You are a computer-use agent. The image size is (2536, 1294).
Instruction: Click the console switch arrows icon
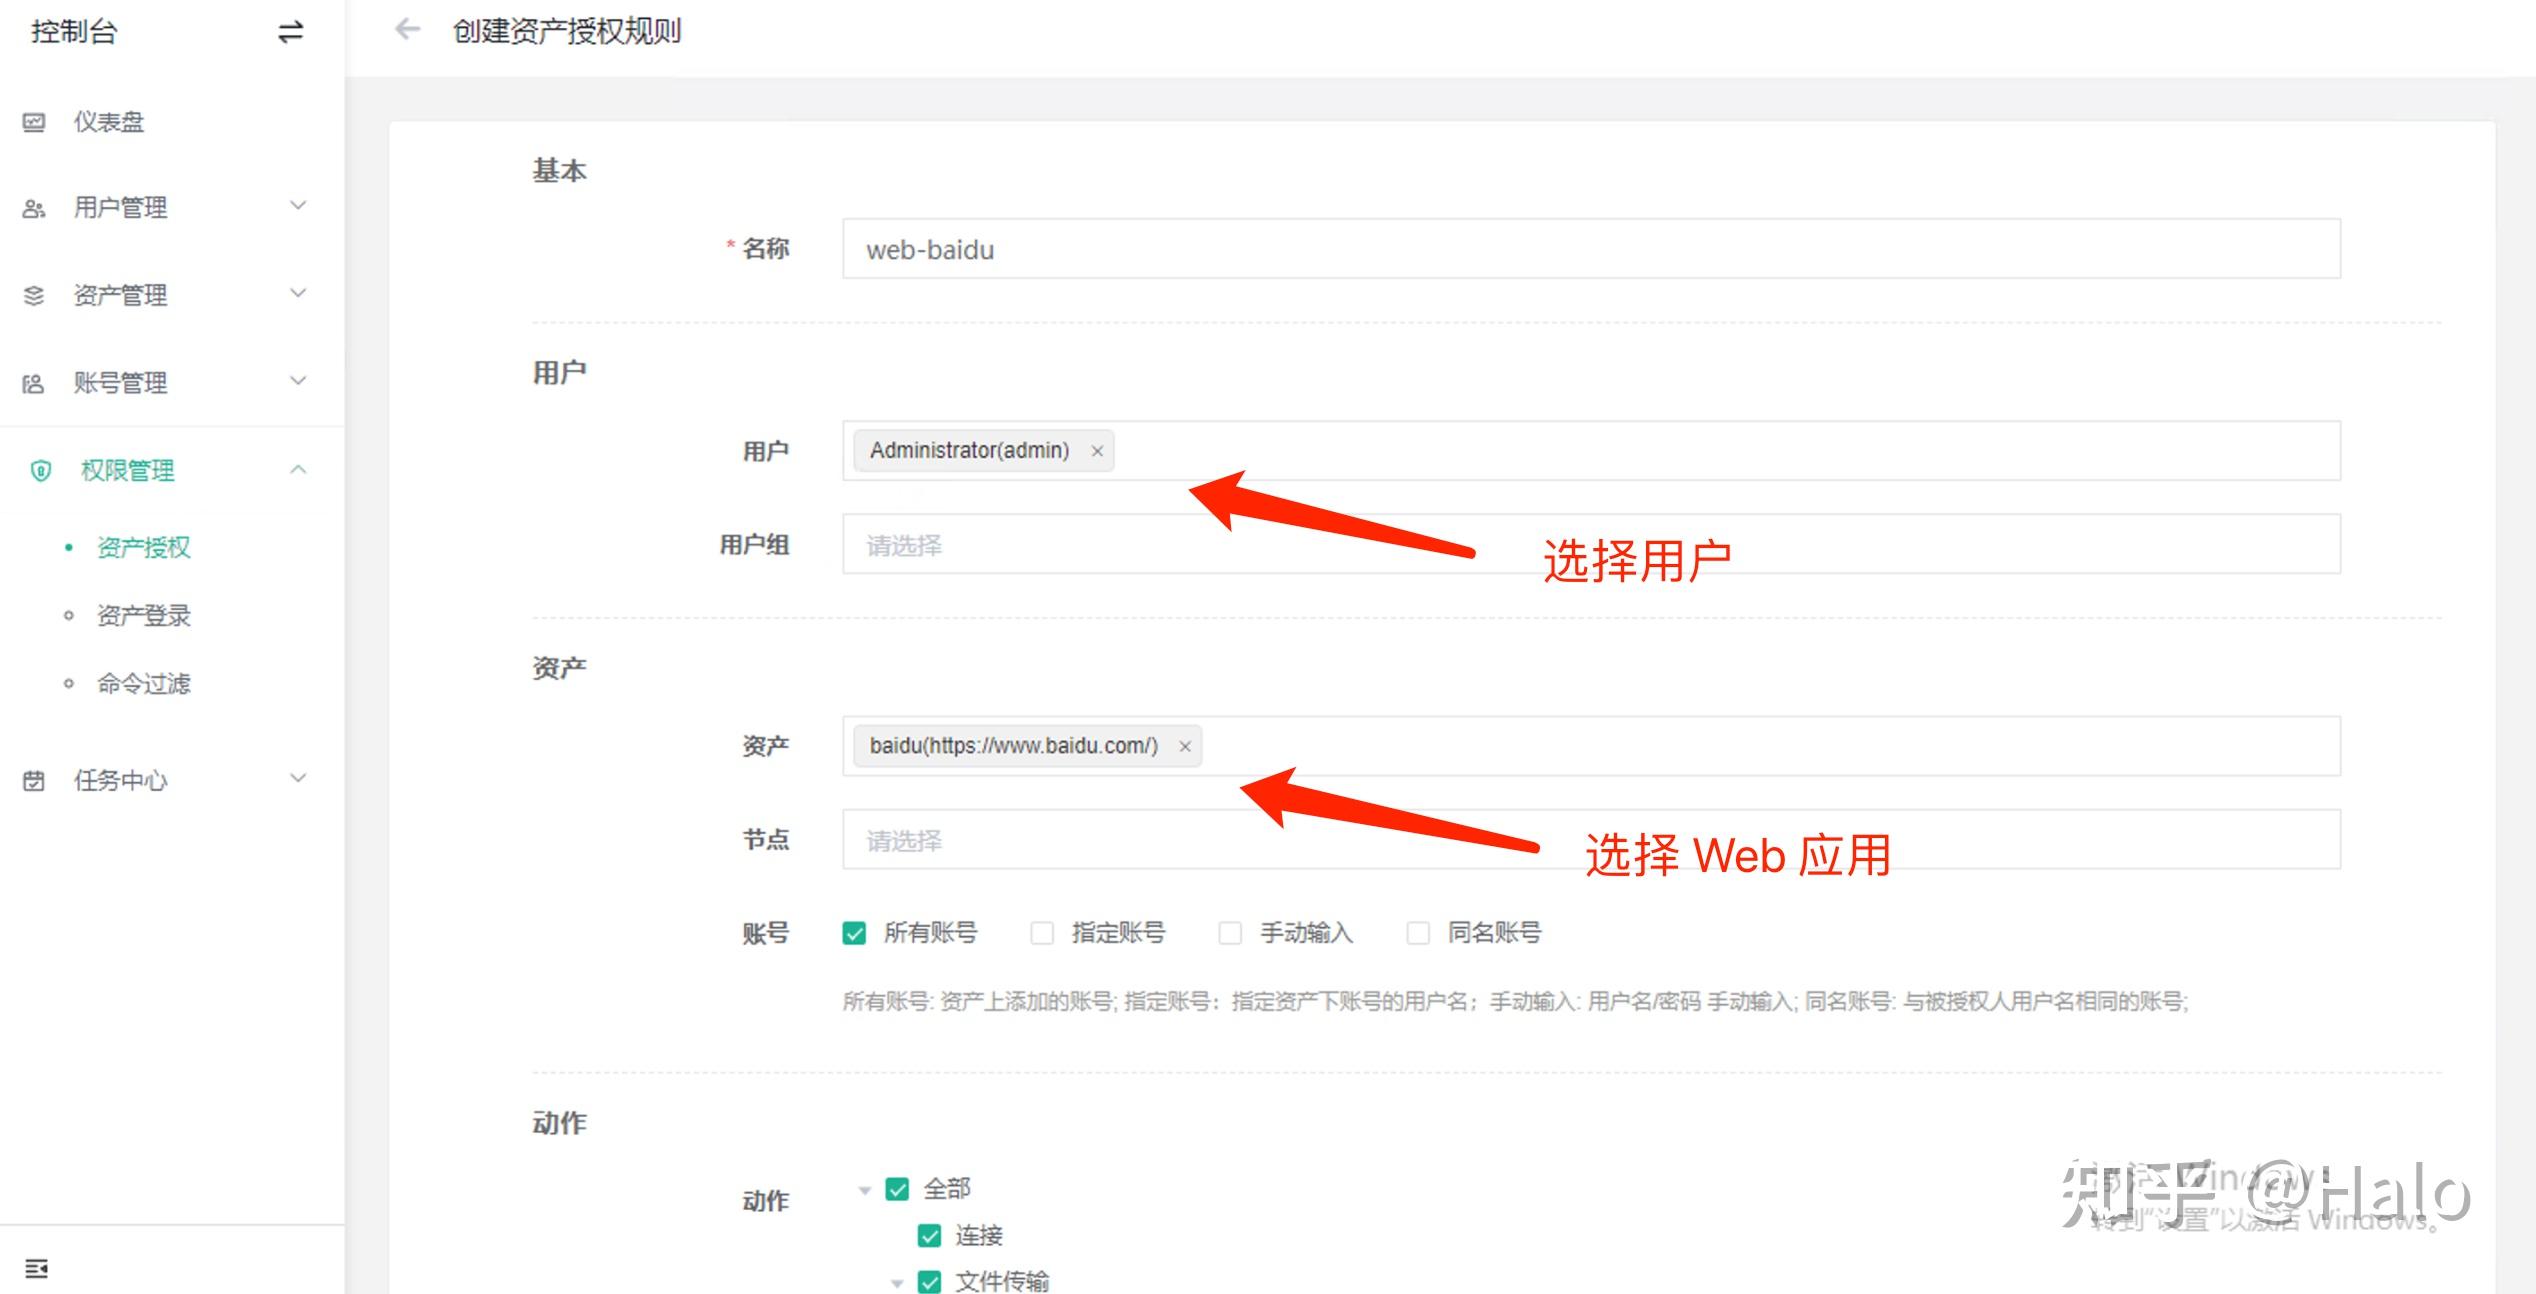coord(290,32)
